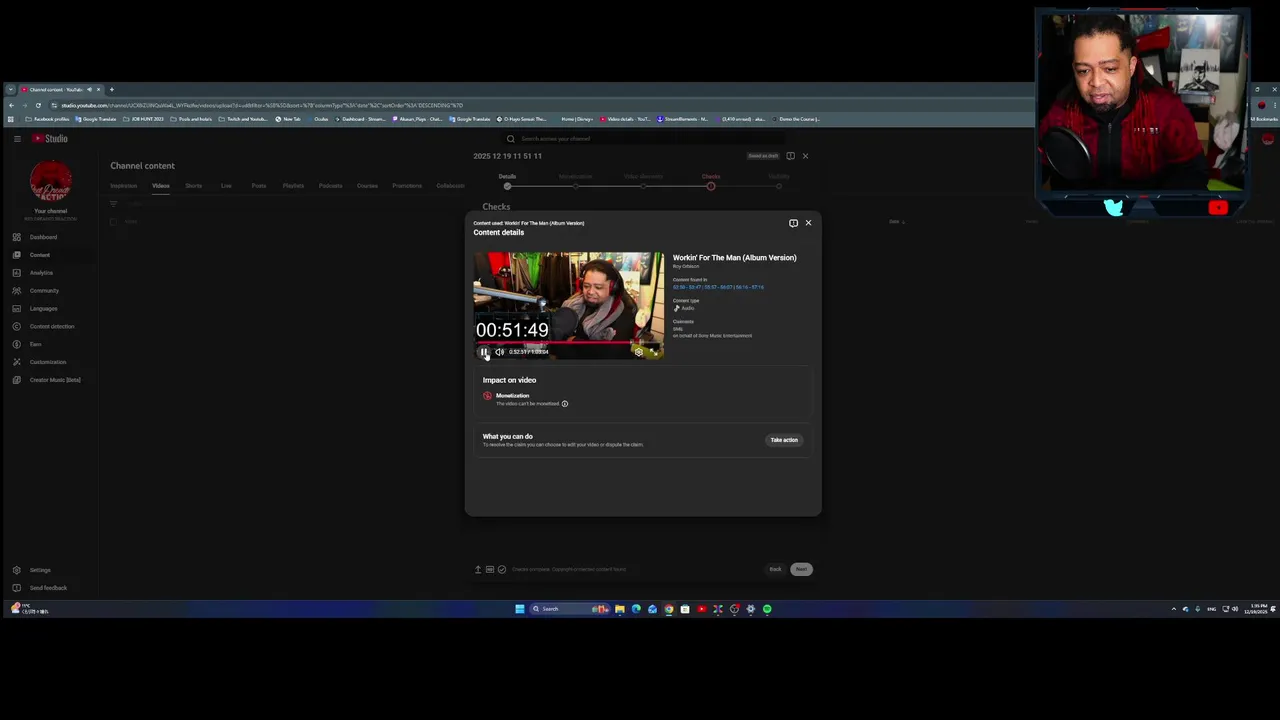
Task: Click the filter icon above the video list
Action: 113,204
